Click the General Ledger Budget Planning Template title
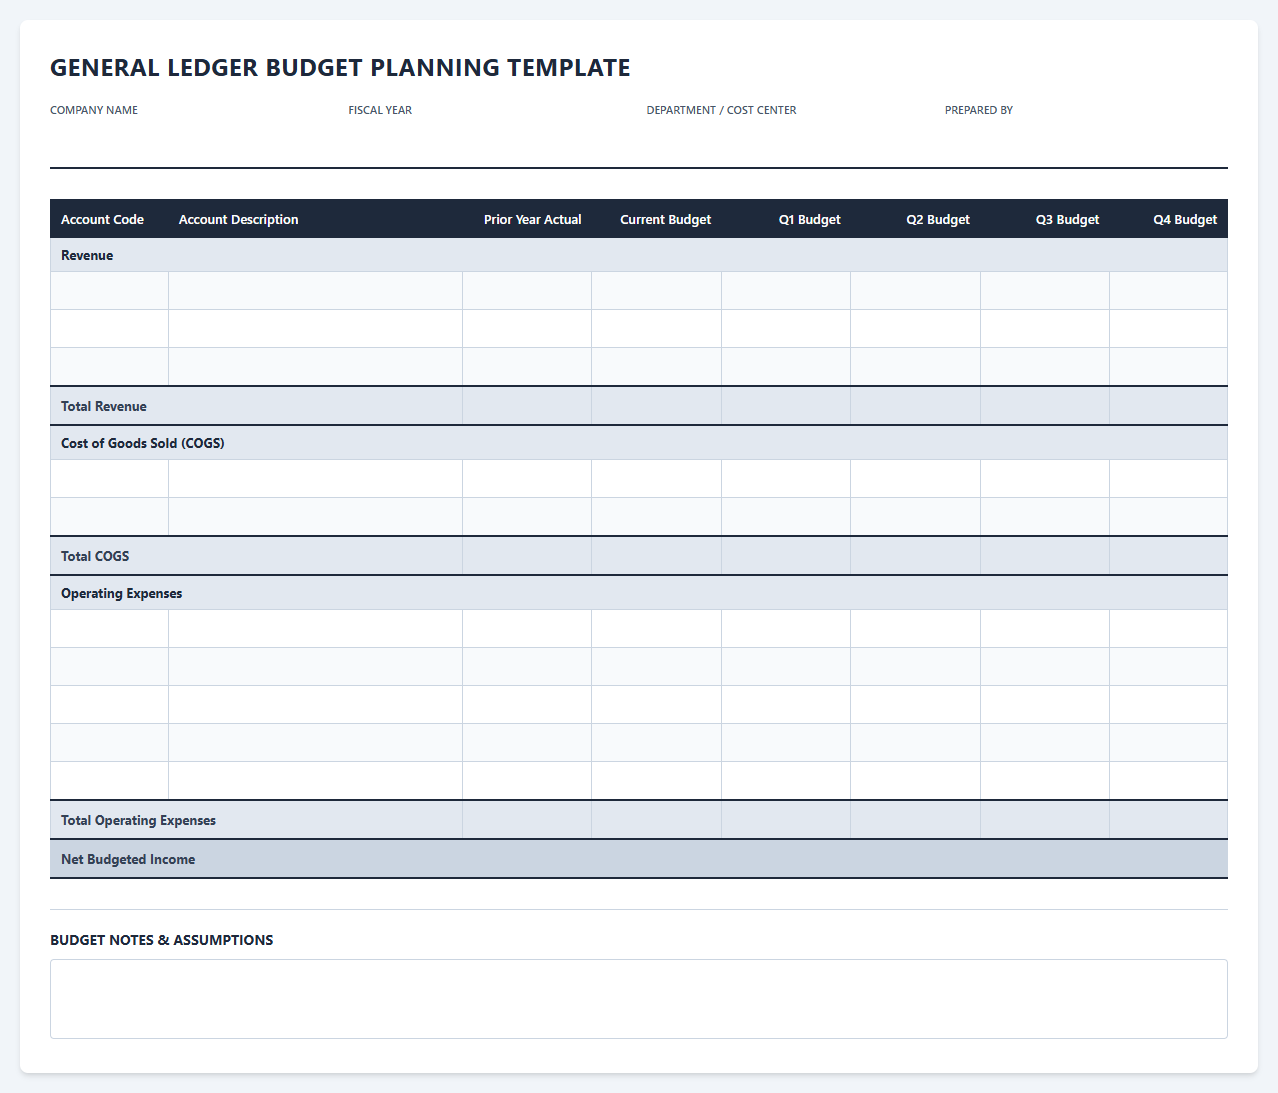The image size is (1278, 1093). (x=340, y=68)
